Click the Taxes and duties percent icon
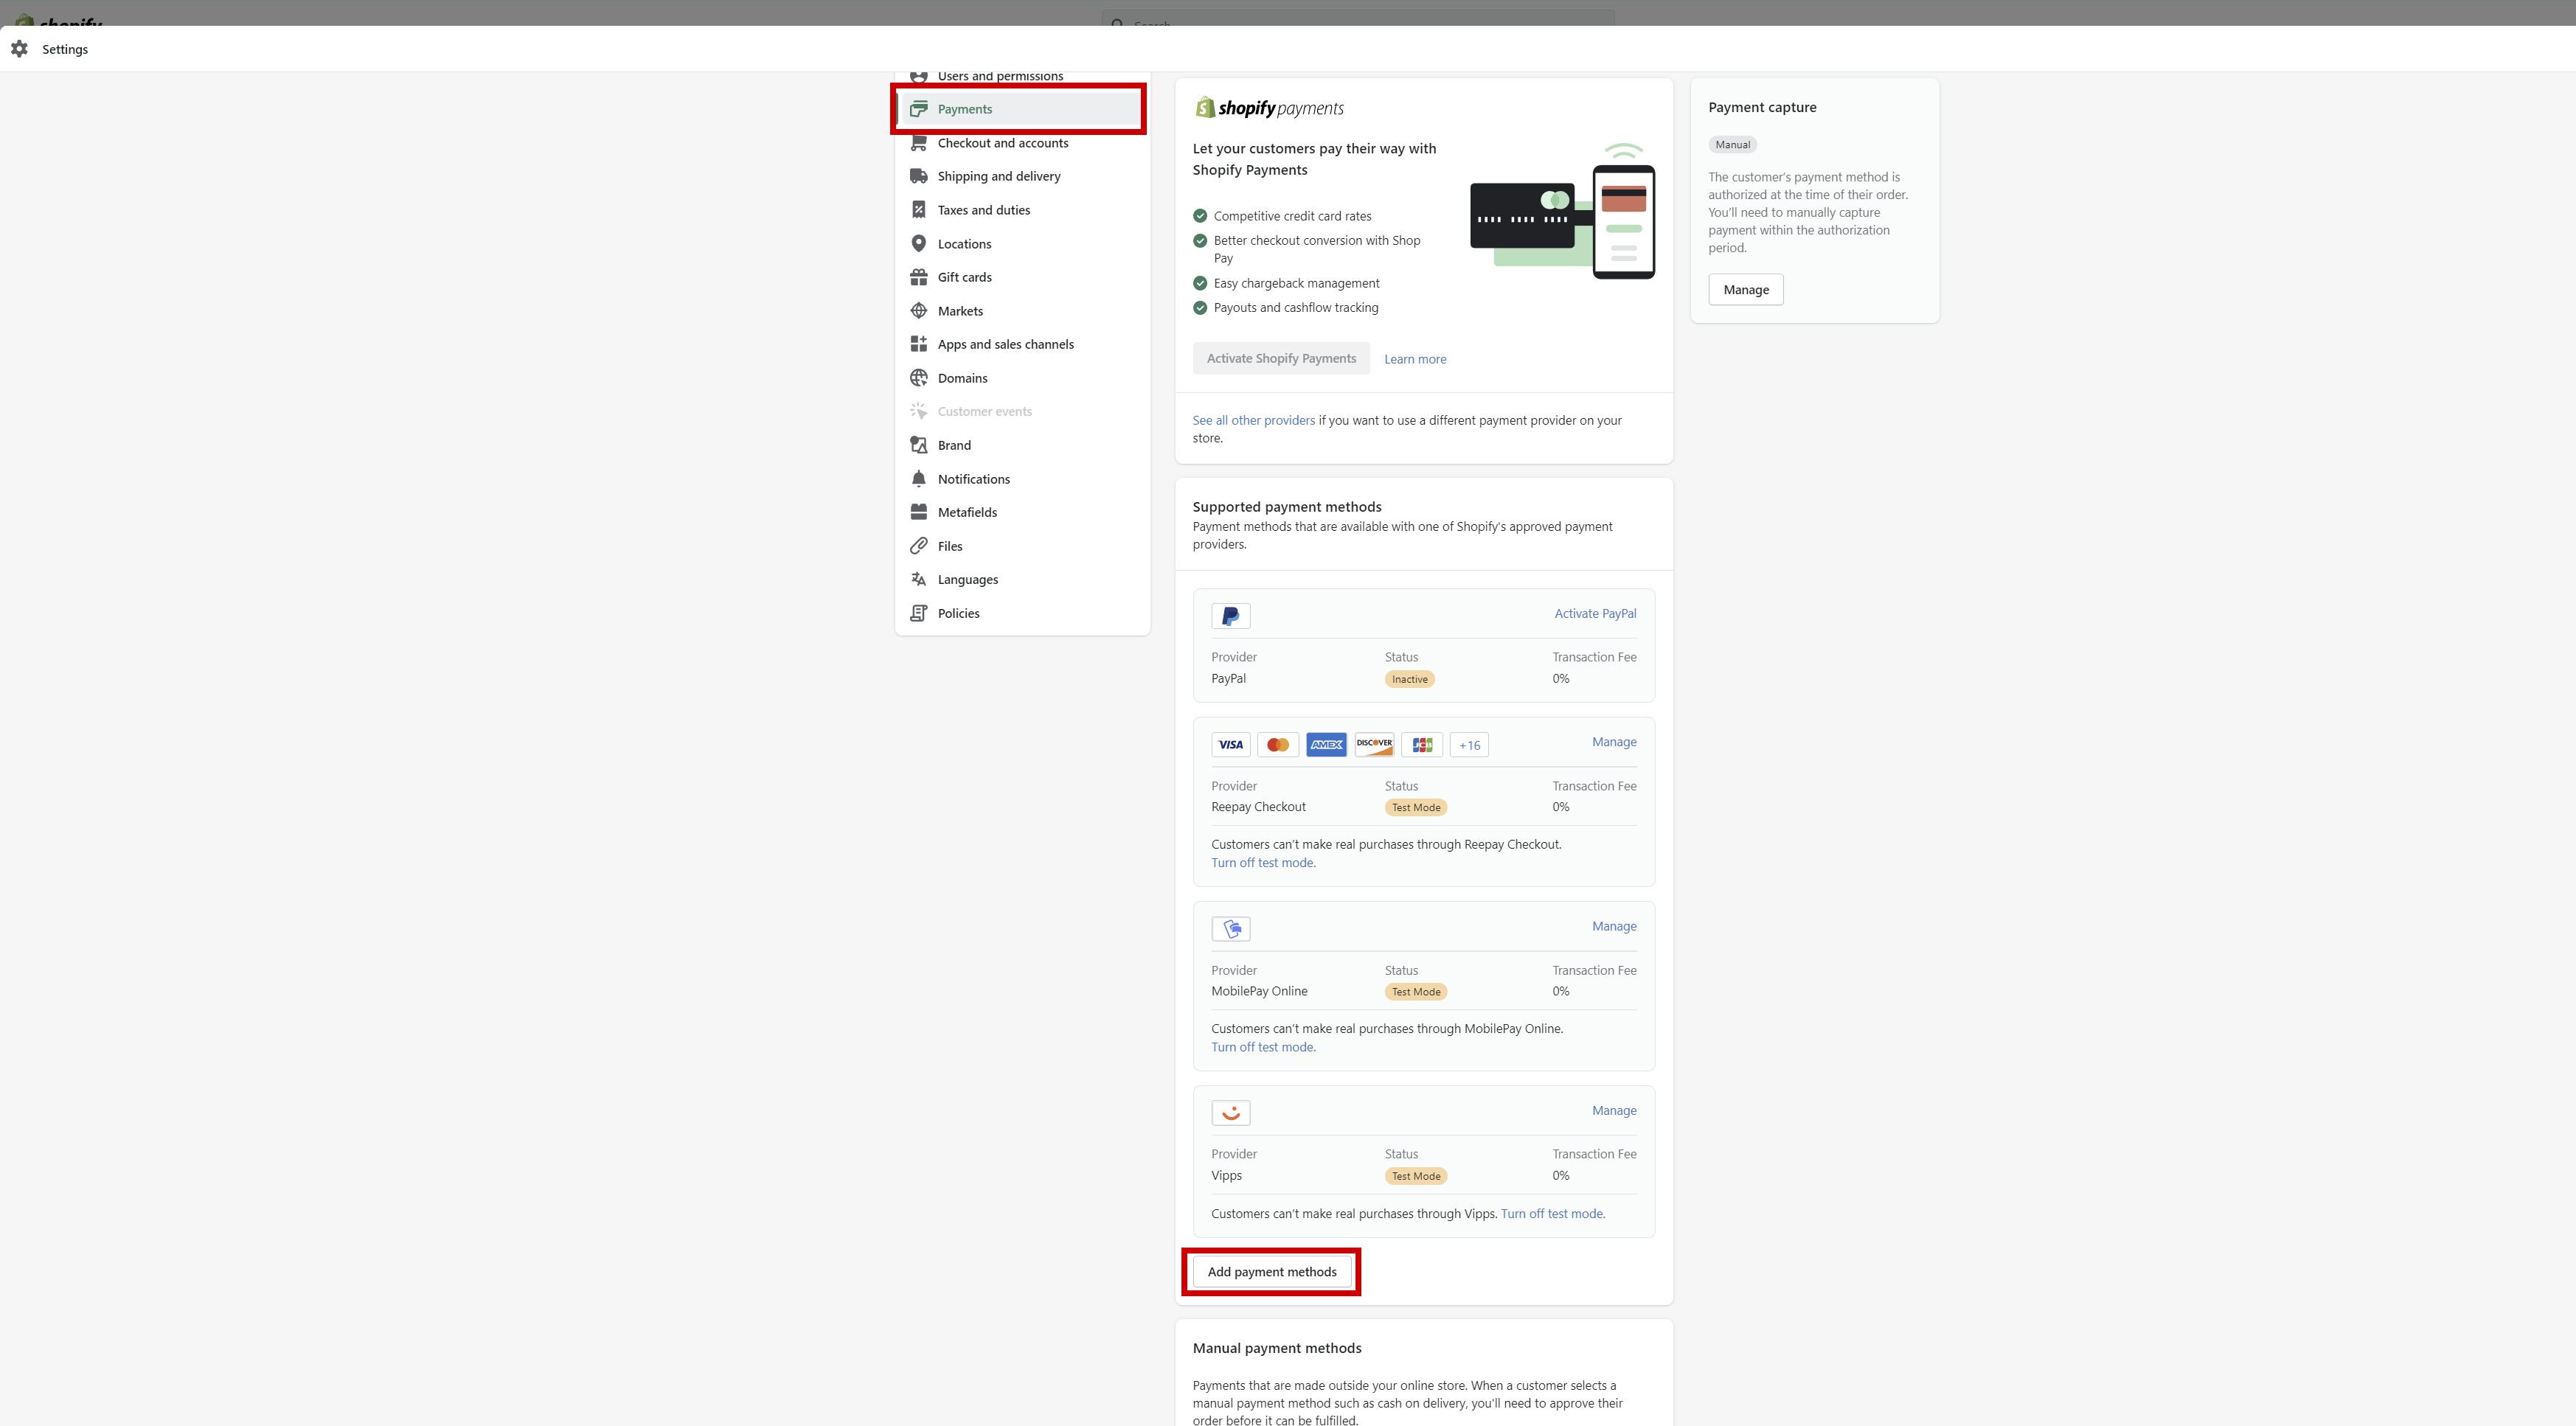2576x1426 pixels. pyautogui.click(x=919, y=210)
